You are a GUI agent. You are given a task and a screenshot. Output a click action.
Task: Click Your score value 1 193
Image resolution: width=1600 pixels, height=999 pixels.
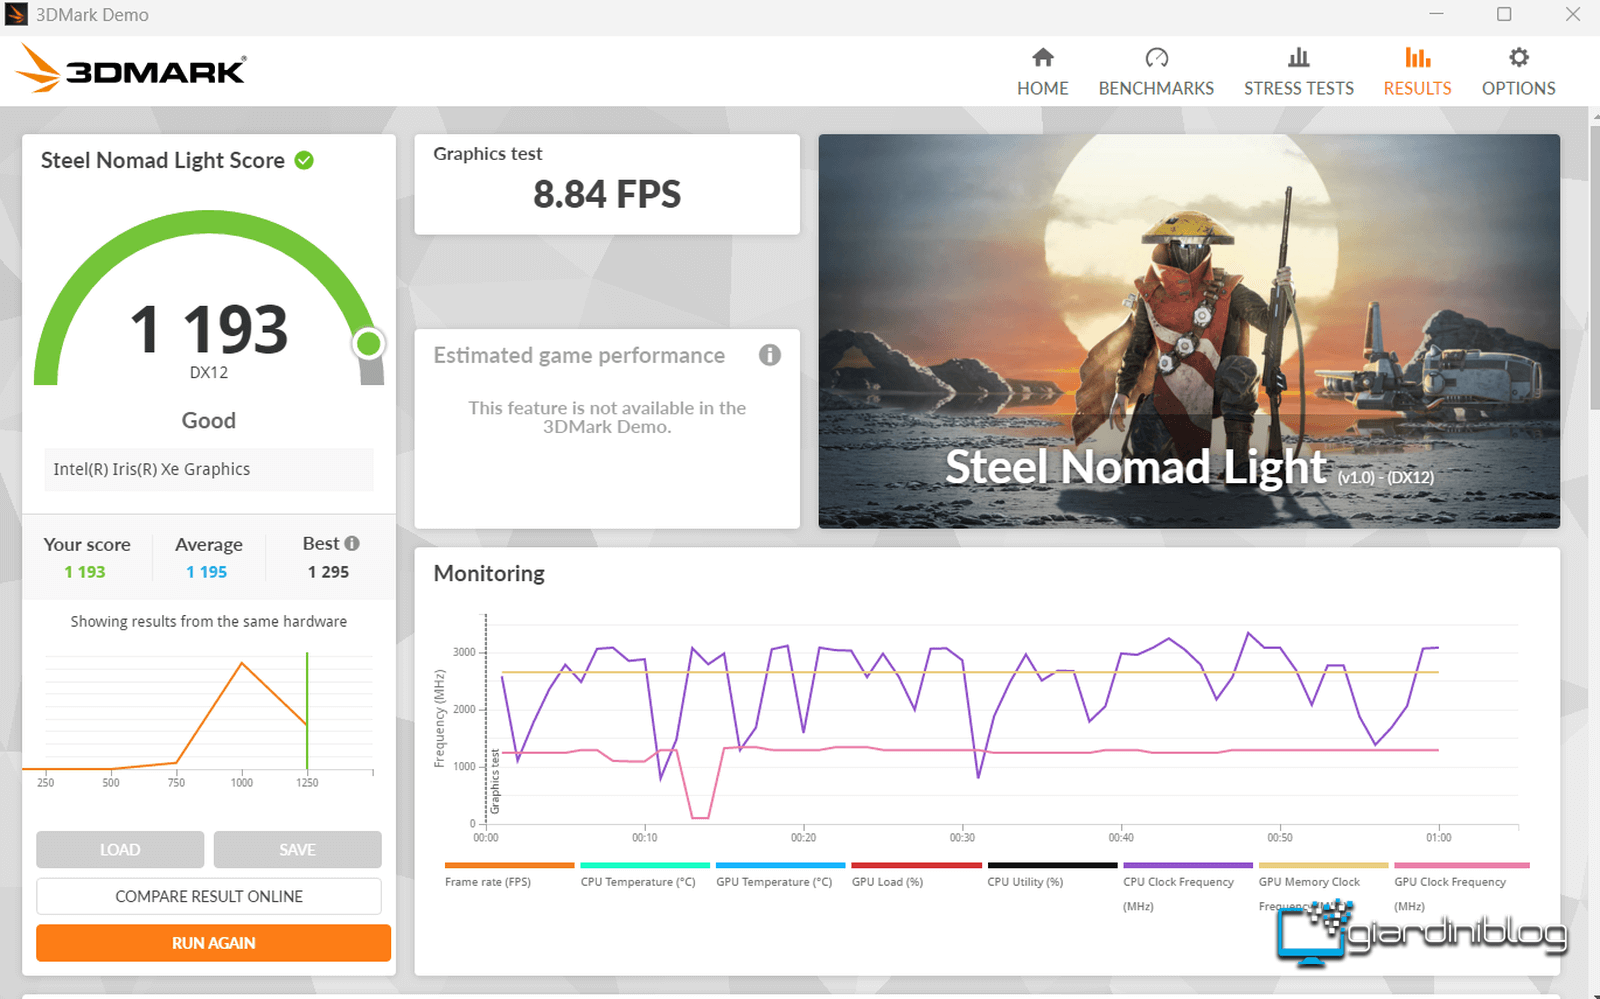click(x=85, y=572)
